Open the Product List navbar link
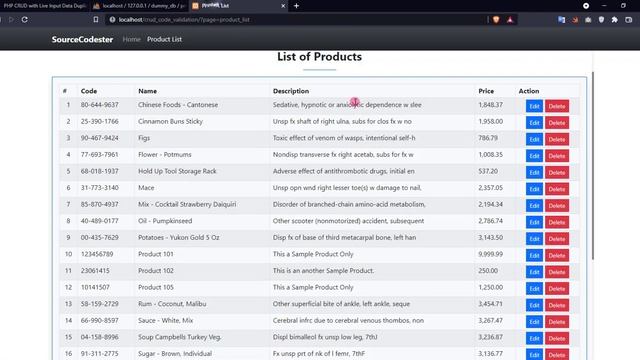 click(164, 39)
